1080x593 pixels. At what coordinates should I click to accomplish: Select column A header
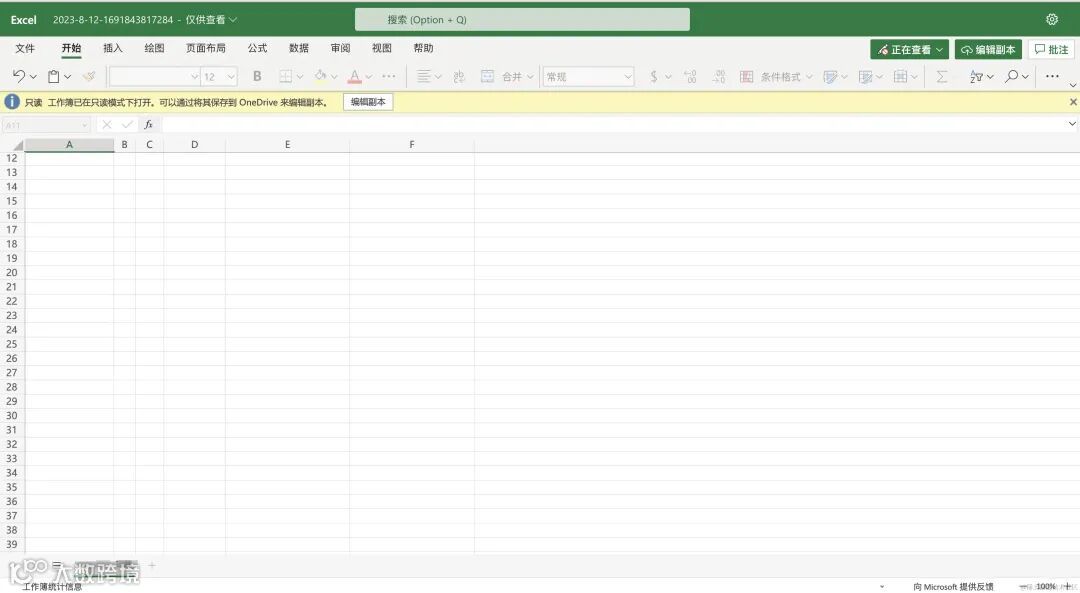(69, 145)
